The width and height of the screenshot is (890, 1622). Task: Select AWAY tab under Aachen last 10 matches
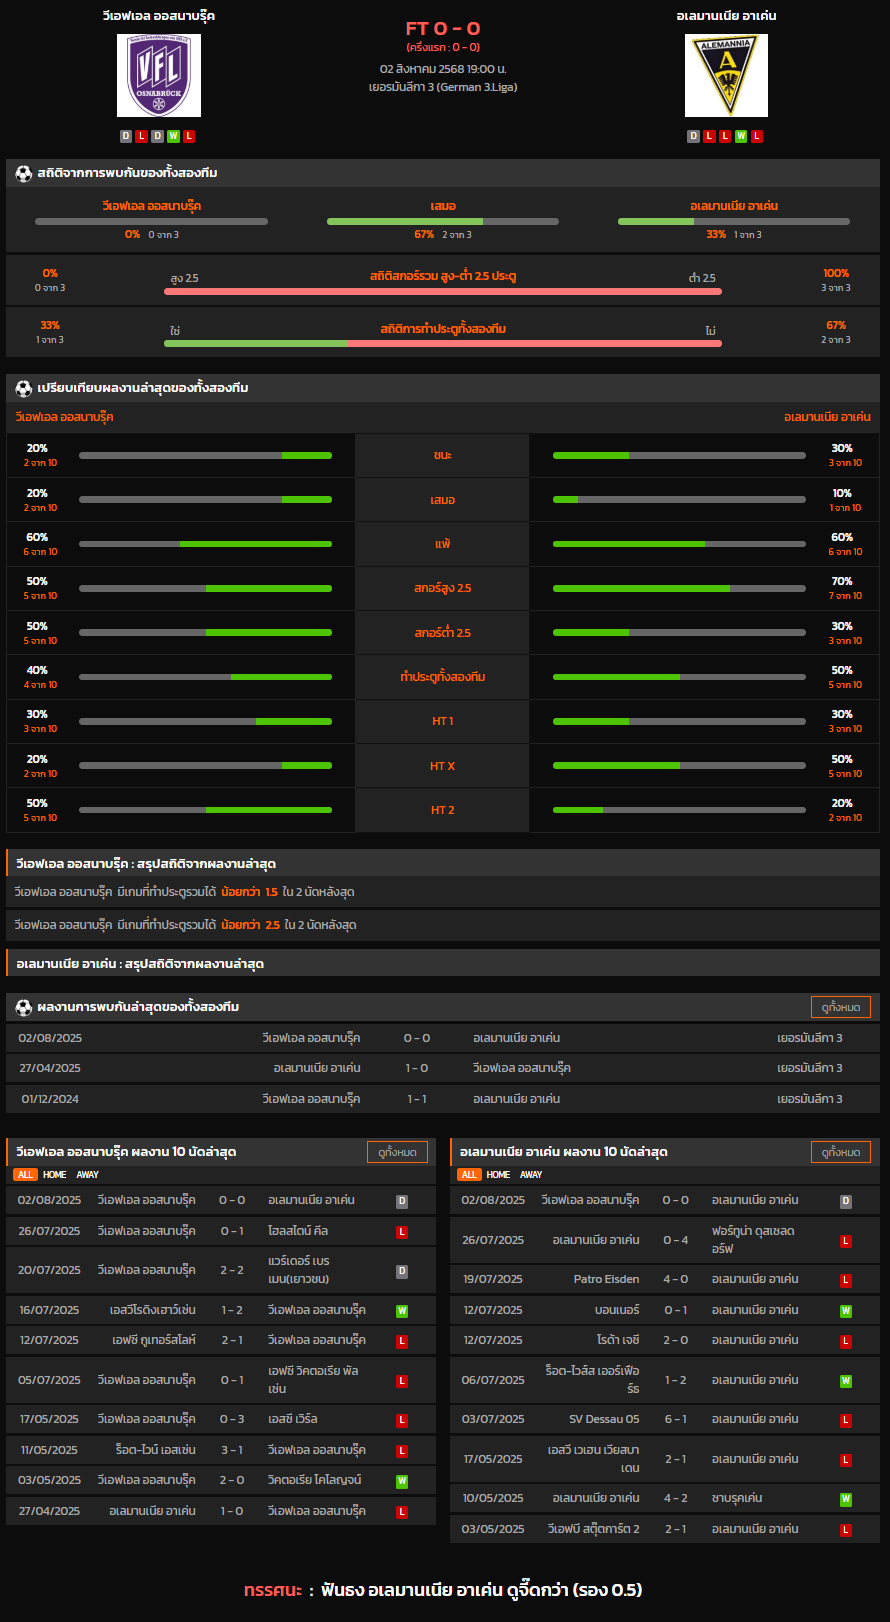pyautogui.click(x=531, y=1175)
